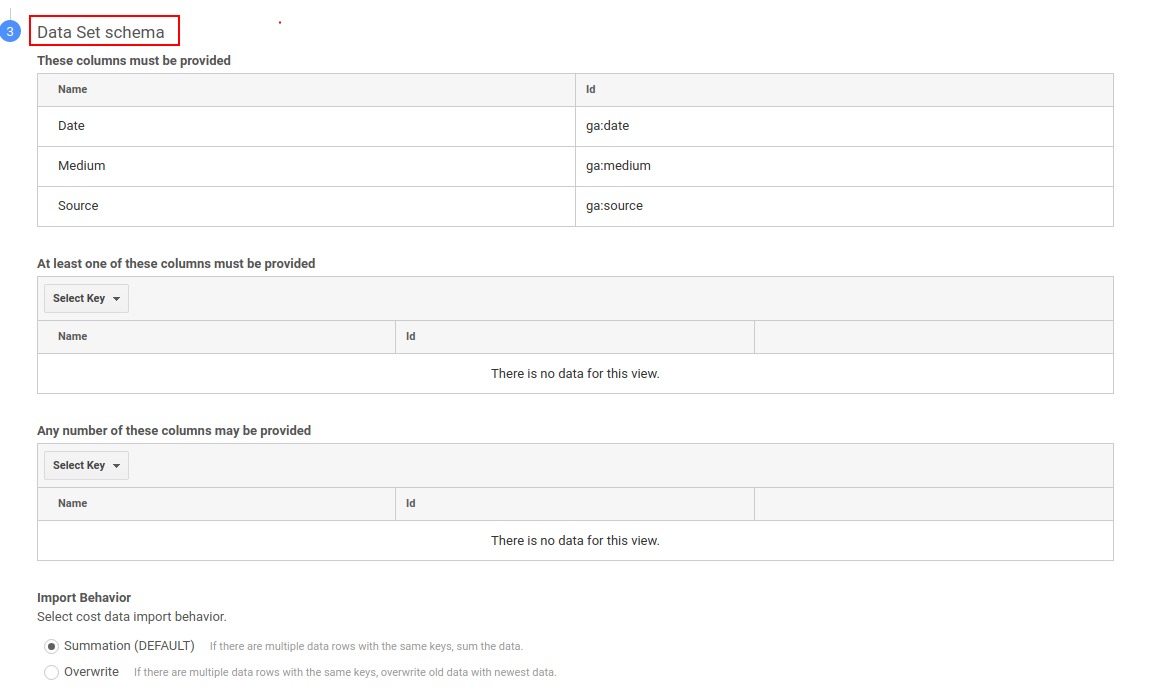
Task: Click Name header in 'At least one' table
Action: 72,336
